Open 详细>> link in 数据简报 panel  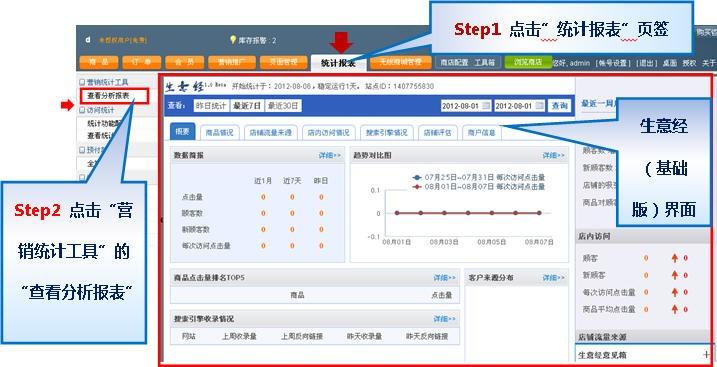[330, 156]
